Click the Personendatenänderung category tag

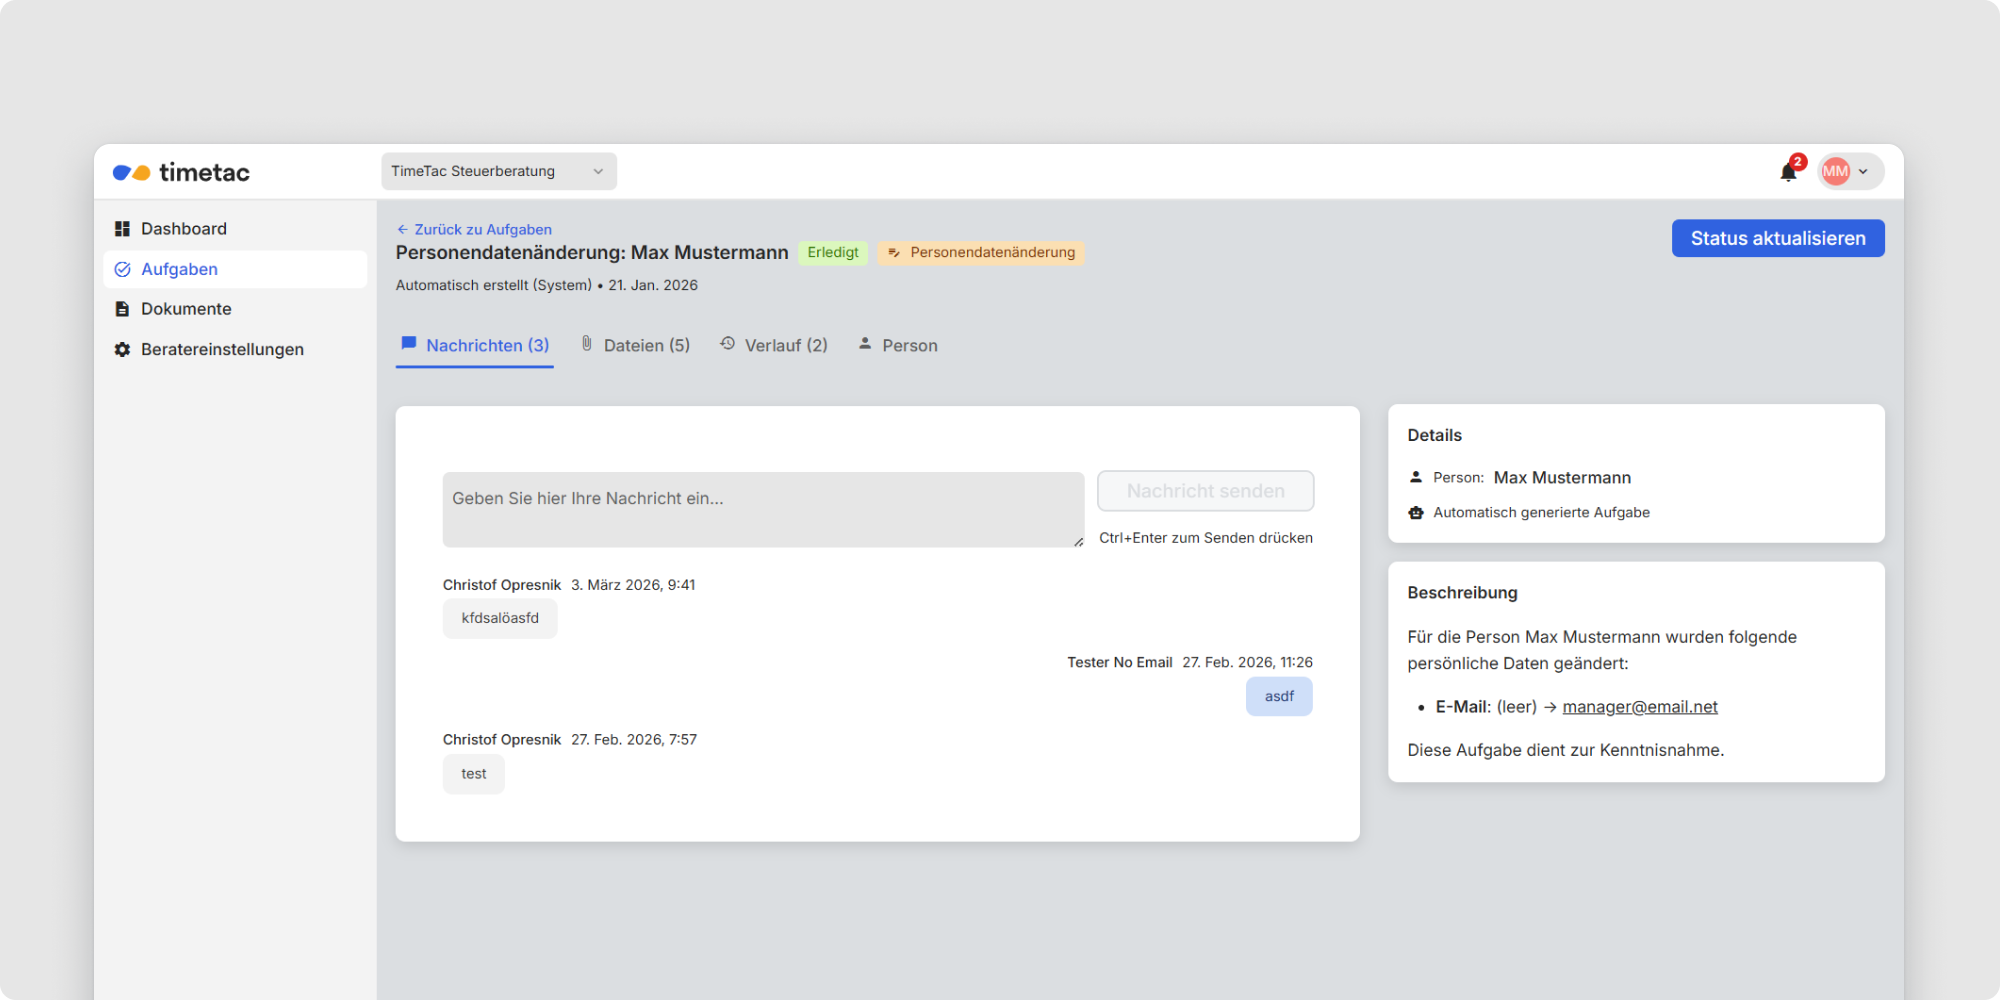[981, 252]
